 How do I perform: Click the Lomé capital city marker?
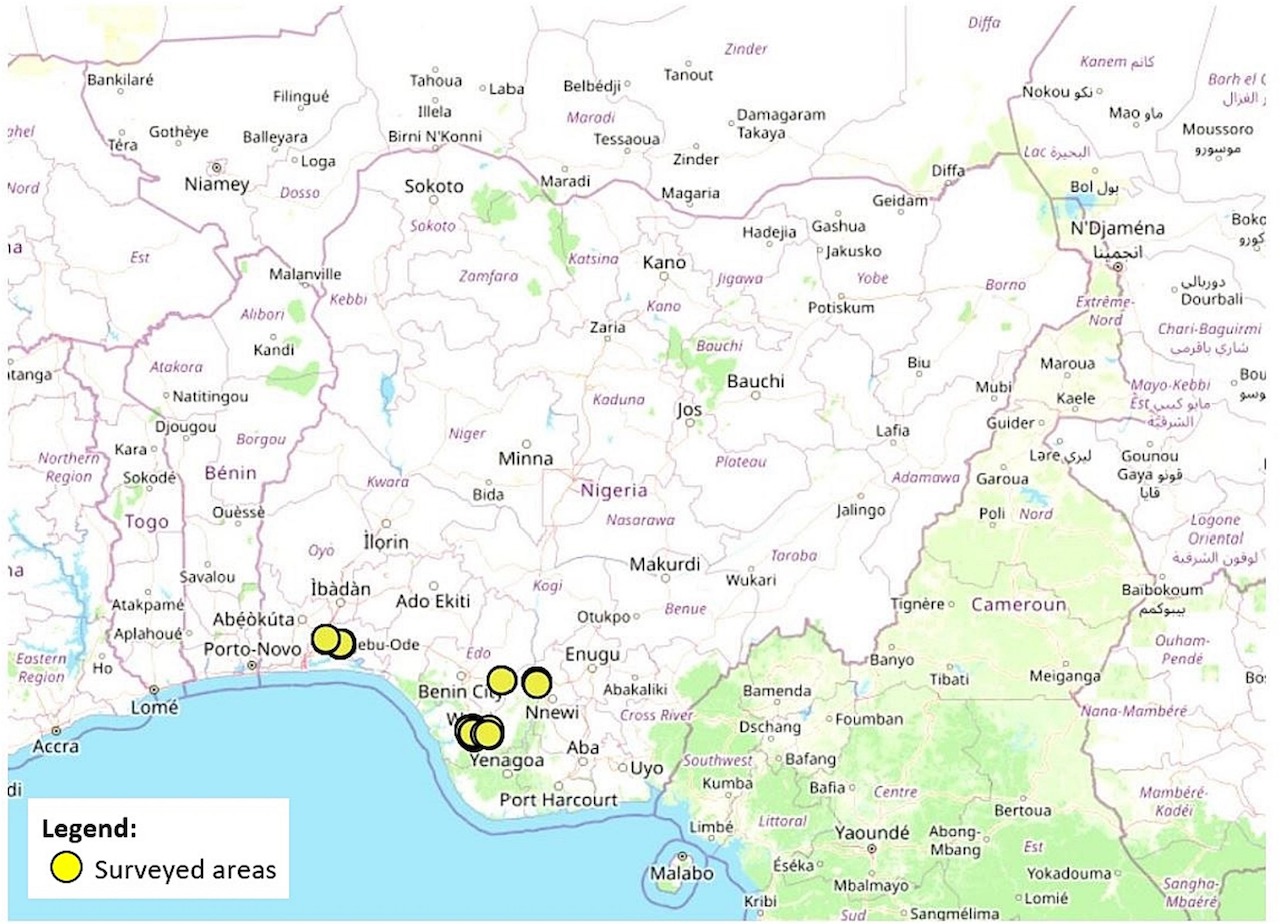pos(154,690)
